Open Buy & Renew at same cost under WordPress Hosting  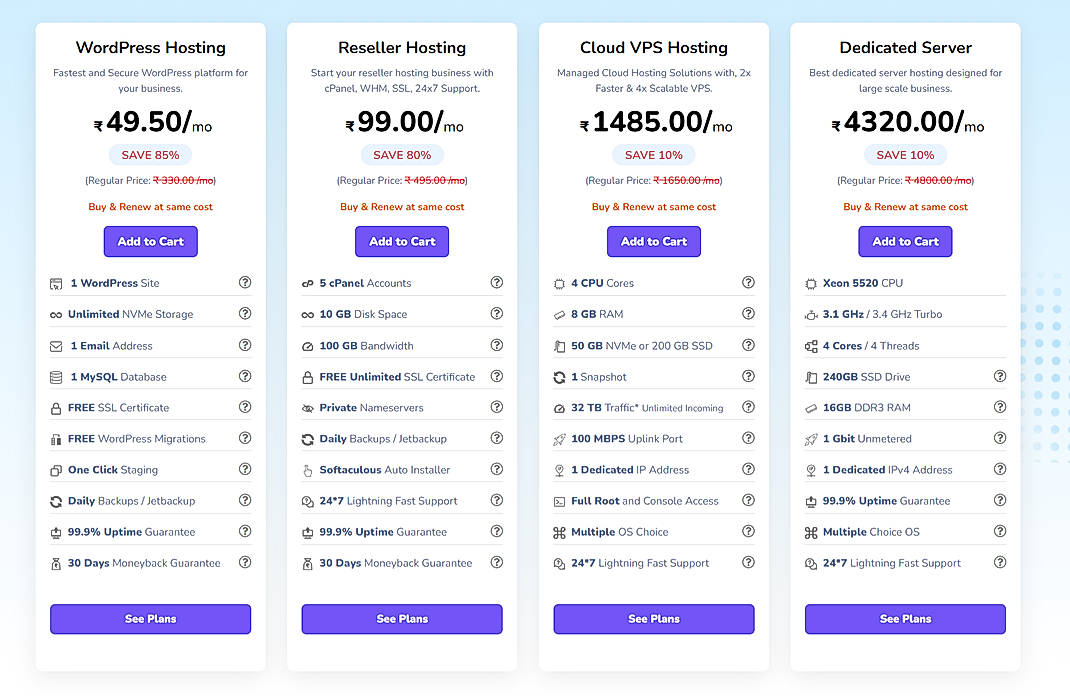(150, 206)
